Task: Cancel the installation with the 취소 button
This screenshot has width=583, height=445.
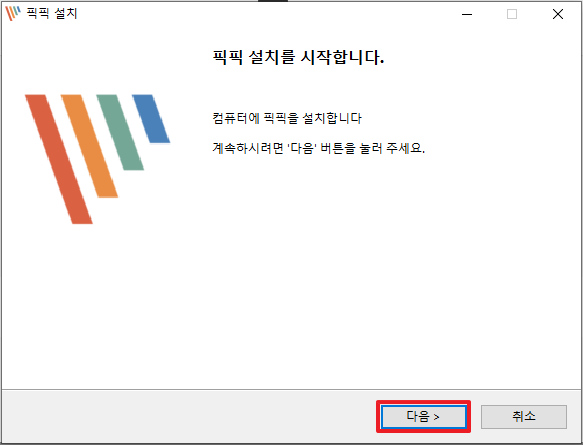Action: tap(524, 416)
